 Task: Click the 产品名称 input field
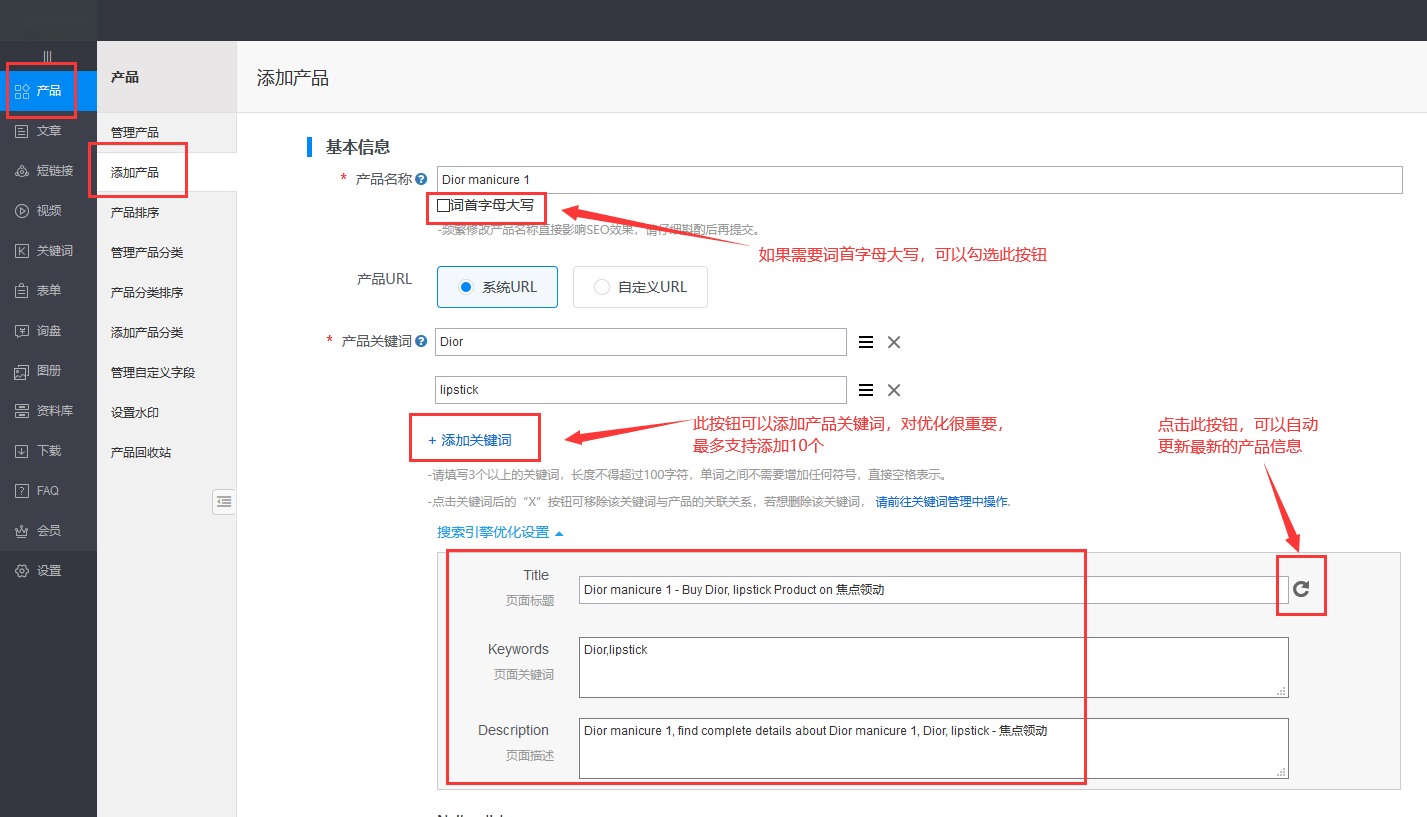point(918,180)
